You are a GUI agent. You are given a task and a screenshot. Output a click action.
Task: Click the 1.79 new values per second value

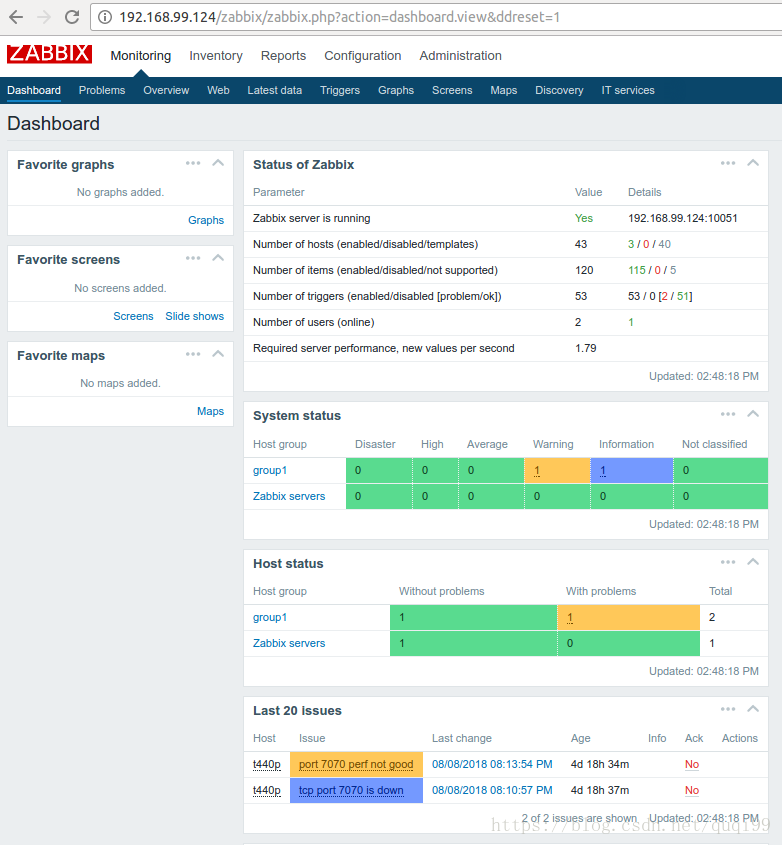585,348
